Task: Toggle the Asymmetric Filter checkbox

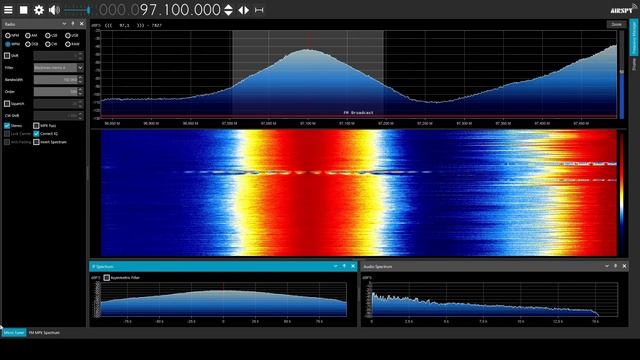Action: point(107,278)
